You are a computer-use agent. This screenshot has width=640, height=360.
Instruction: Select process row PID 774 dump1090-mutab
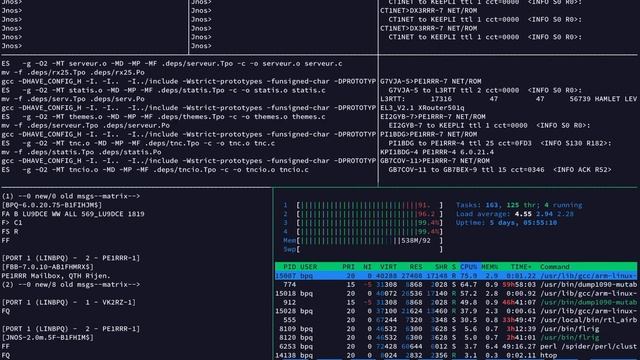[456, 284]
